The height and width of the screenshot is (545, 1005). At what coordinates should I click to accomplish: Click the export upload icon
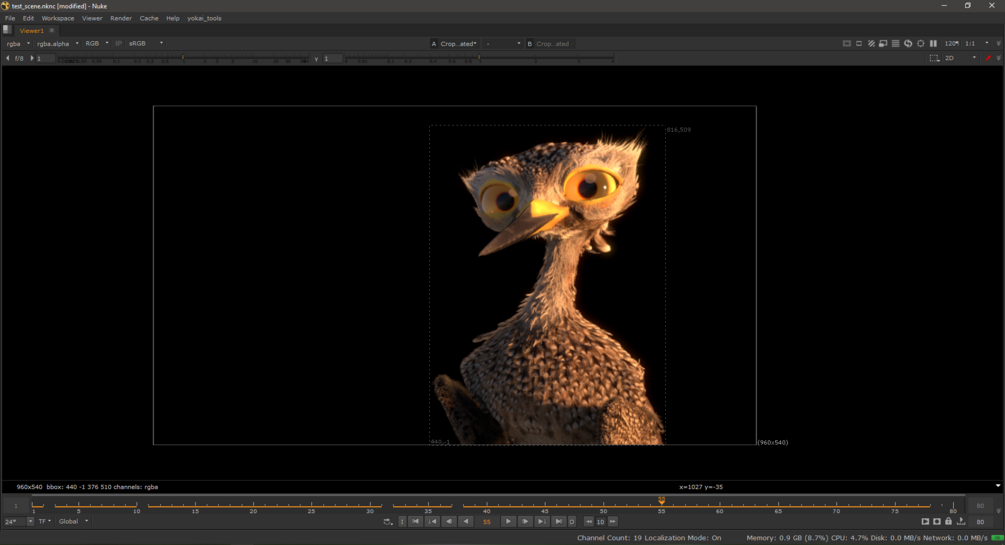tap(961, 521)
